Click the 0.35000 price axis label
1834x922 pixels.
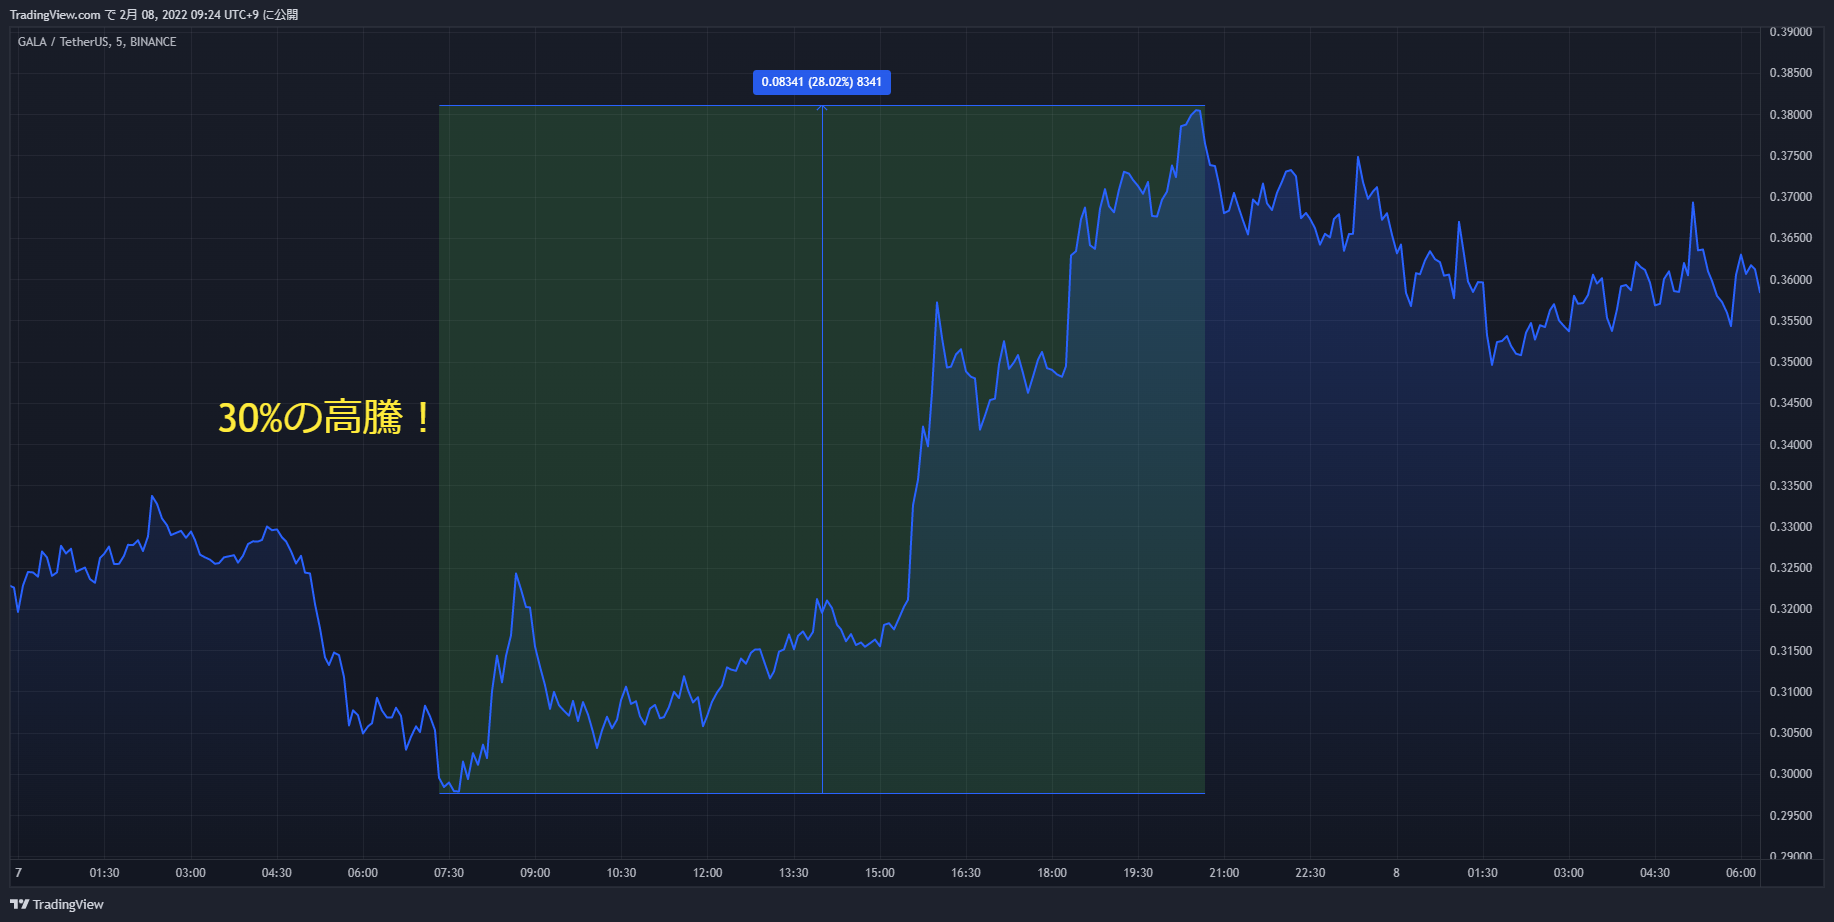click(x=1791, y=362)
